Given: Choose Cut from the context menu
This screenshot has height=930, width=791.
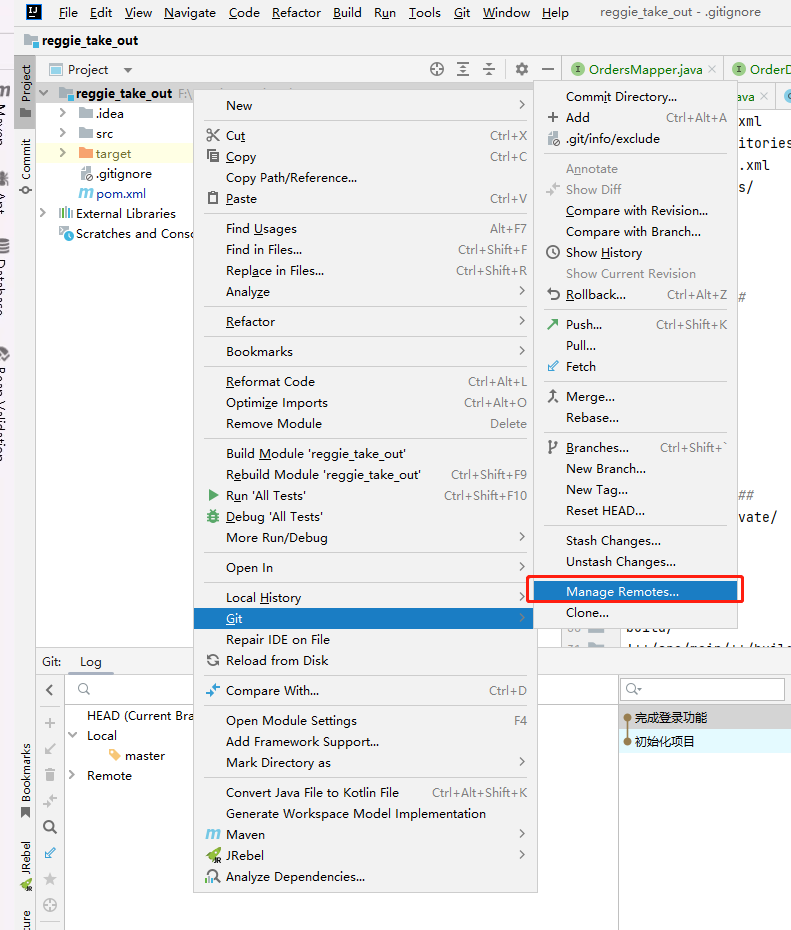Looking at the screenshot, I should point(365,135).
